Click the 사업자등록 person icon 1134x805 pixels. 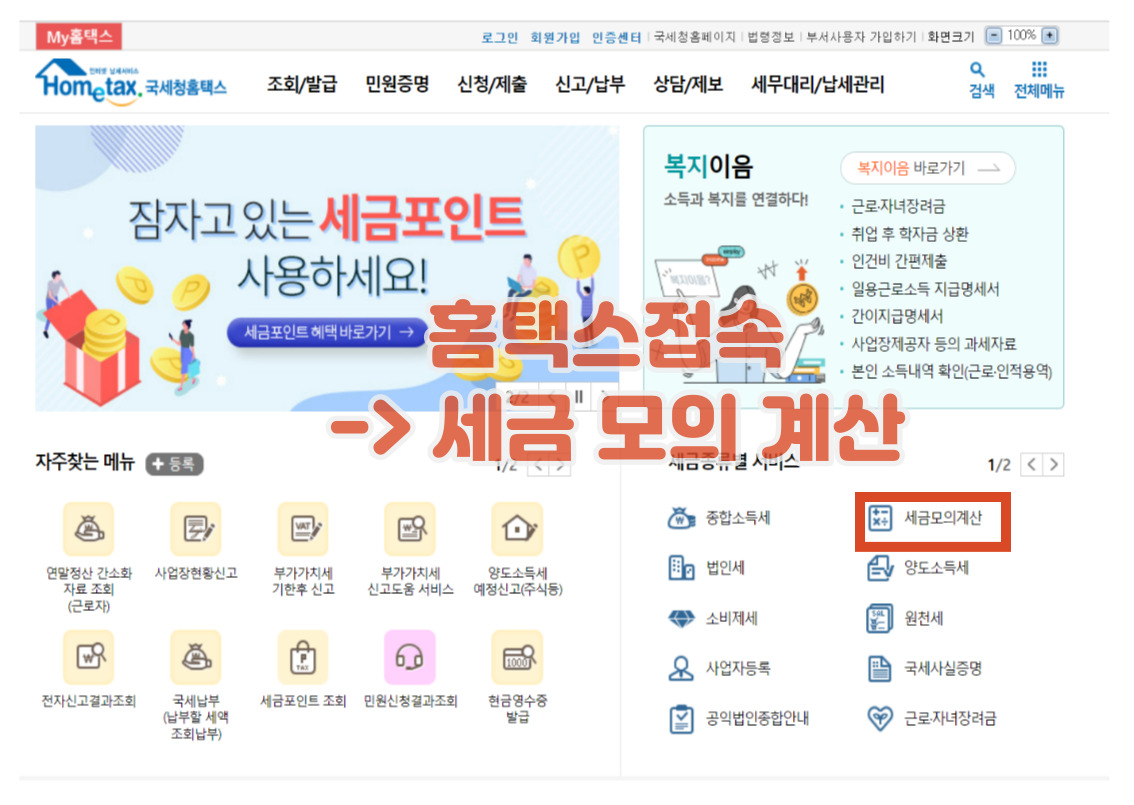click(x=681, y=668)
